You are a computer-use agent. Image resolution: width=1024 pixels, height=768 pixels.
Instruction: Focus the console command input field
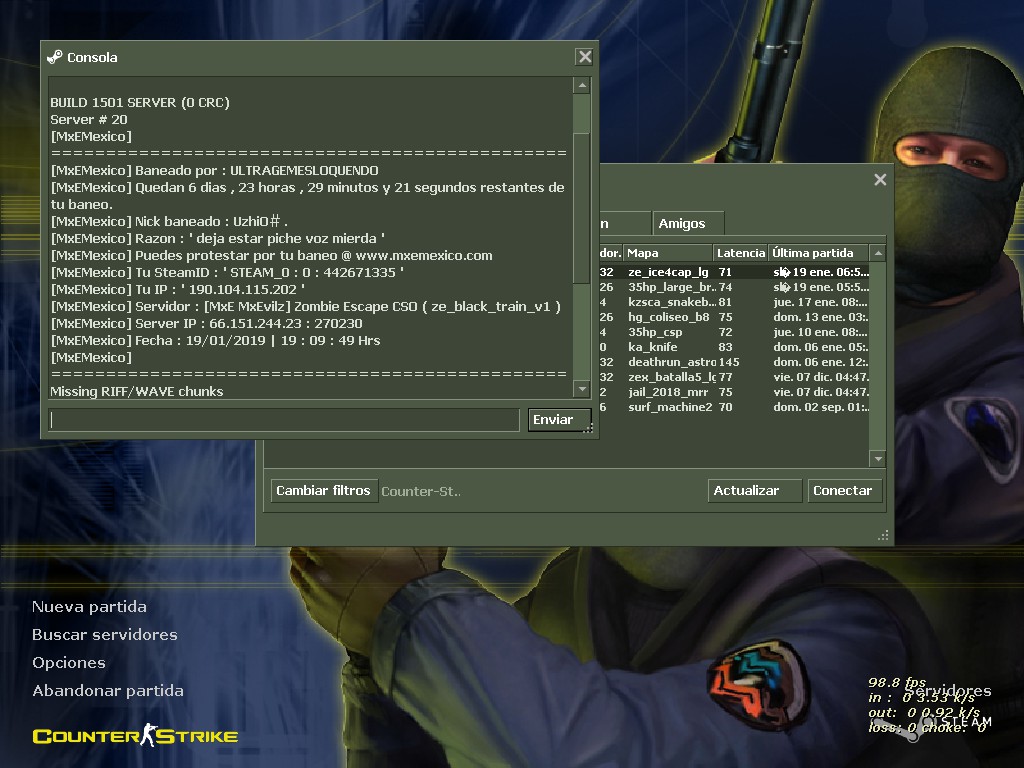point(284,420)
